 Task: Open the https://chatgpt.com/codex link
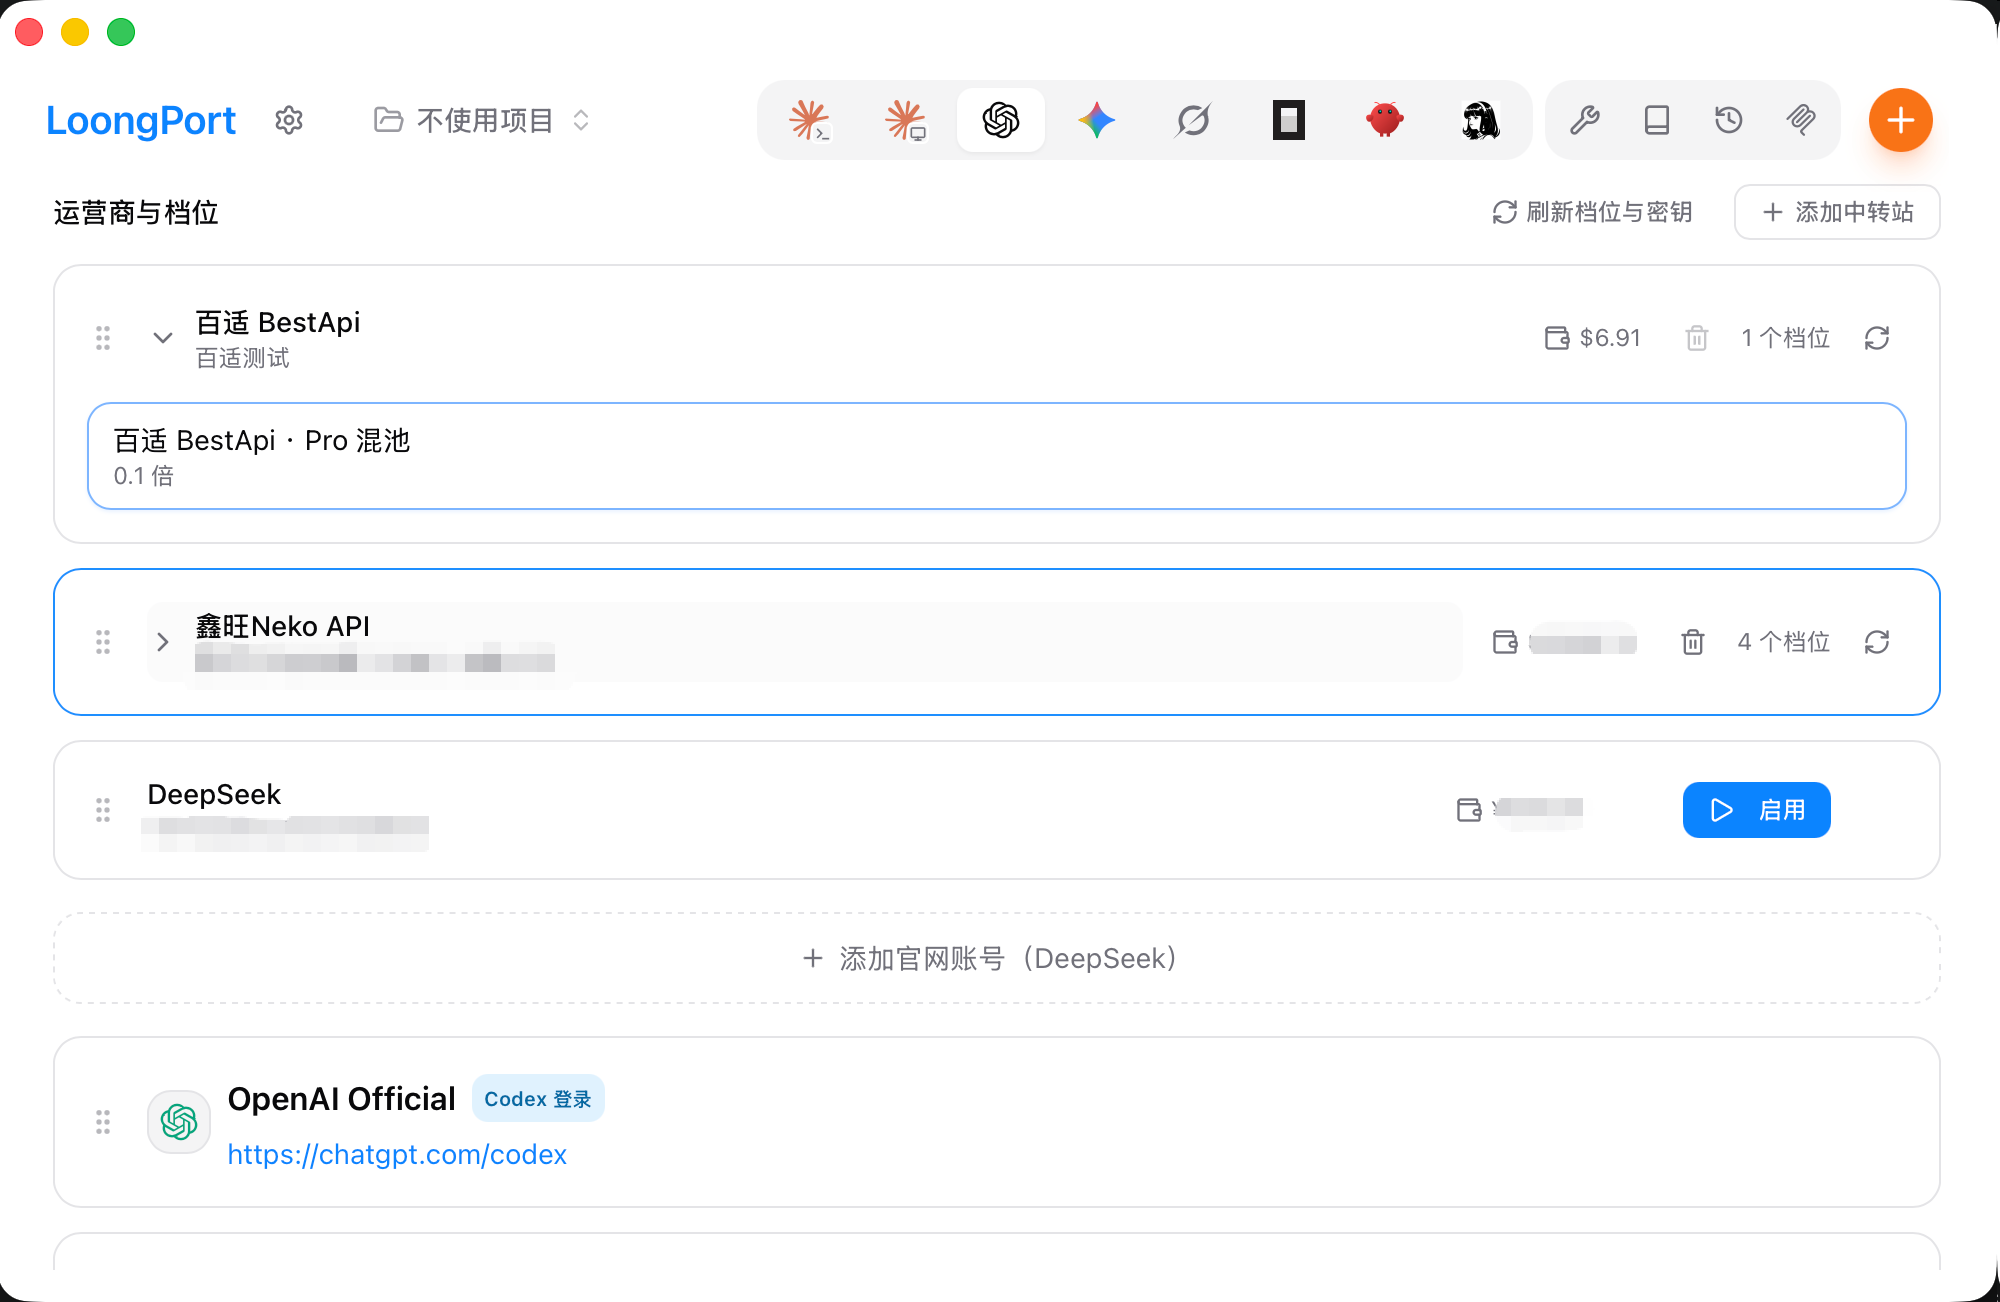tap(397, 1154)
